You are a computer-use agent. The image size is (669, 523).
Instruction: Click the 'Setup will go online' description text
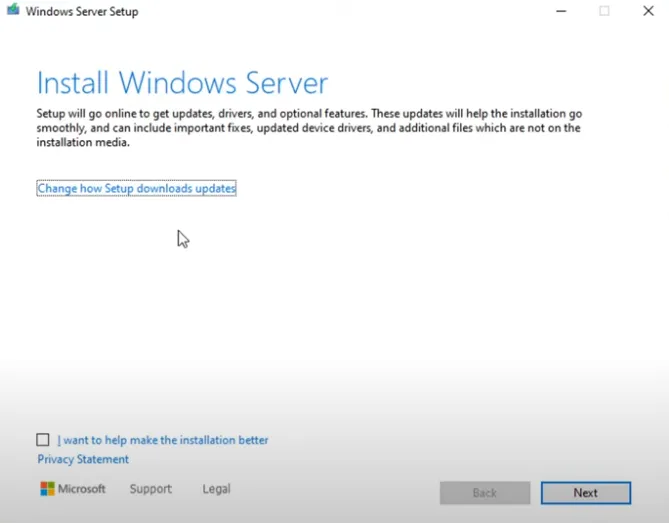point(309,128)
